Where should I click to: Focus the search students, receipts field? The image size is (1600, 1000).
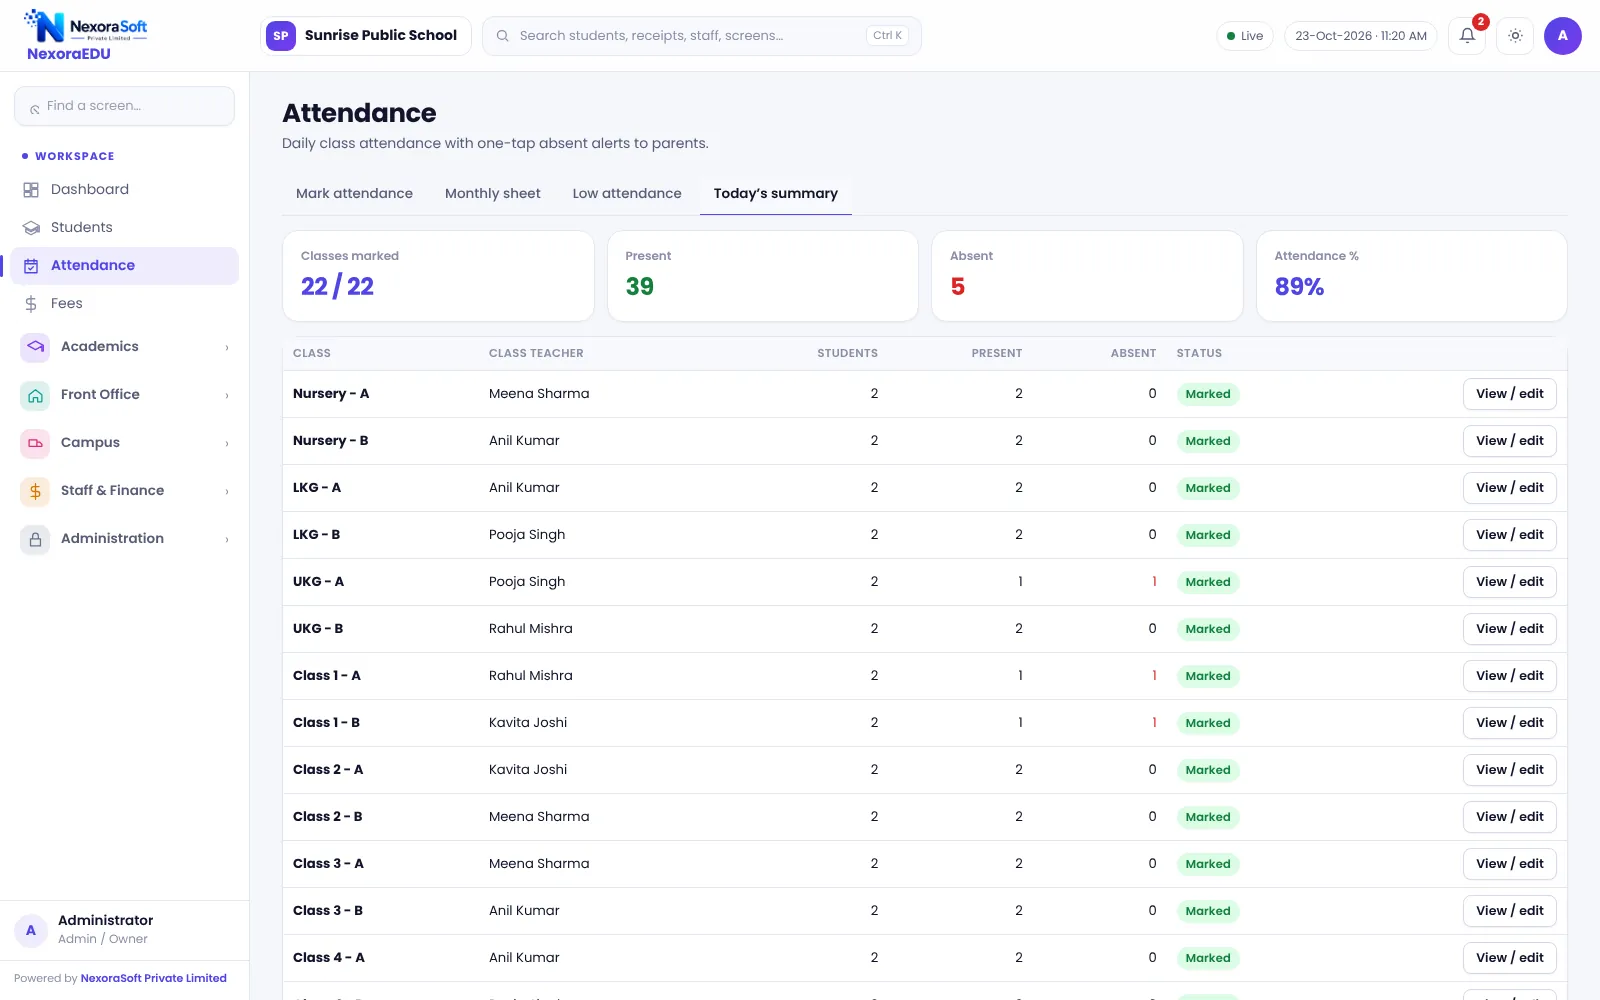pos(702,36)
